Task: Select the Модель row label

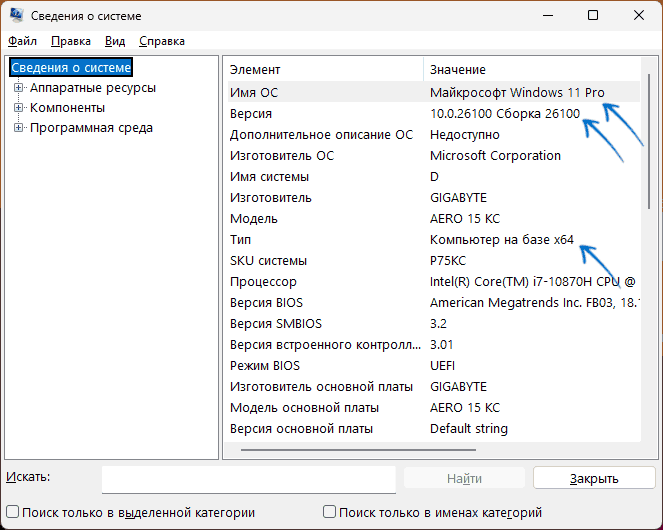Action: (x=254, y=218)
